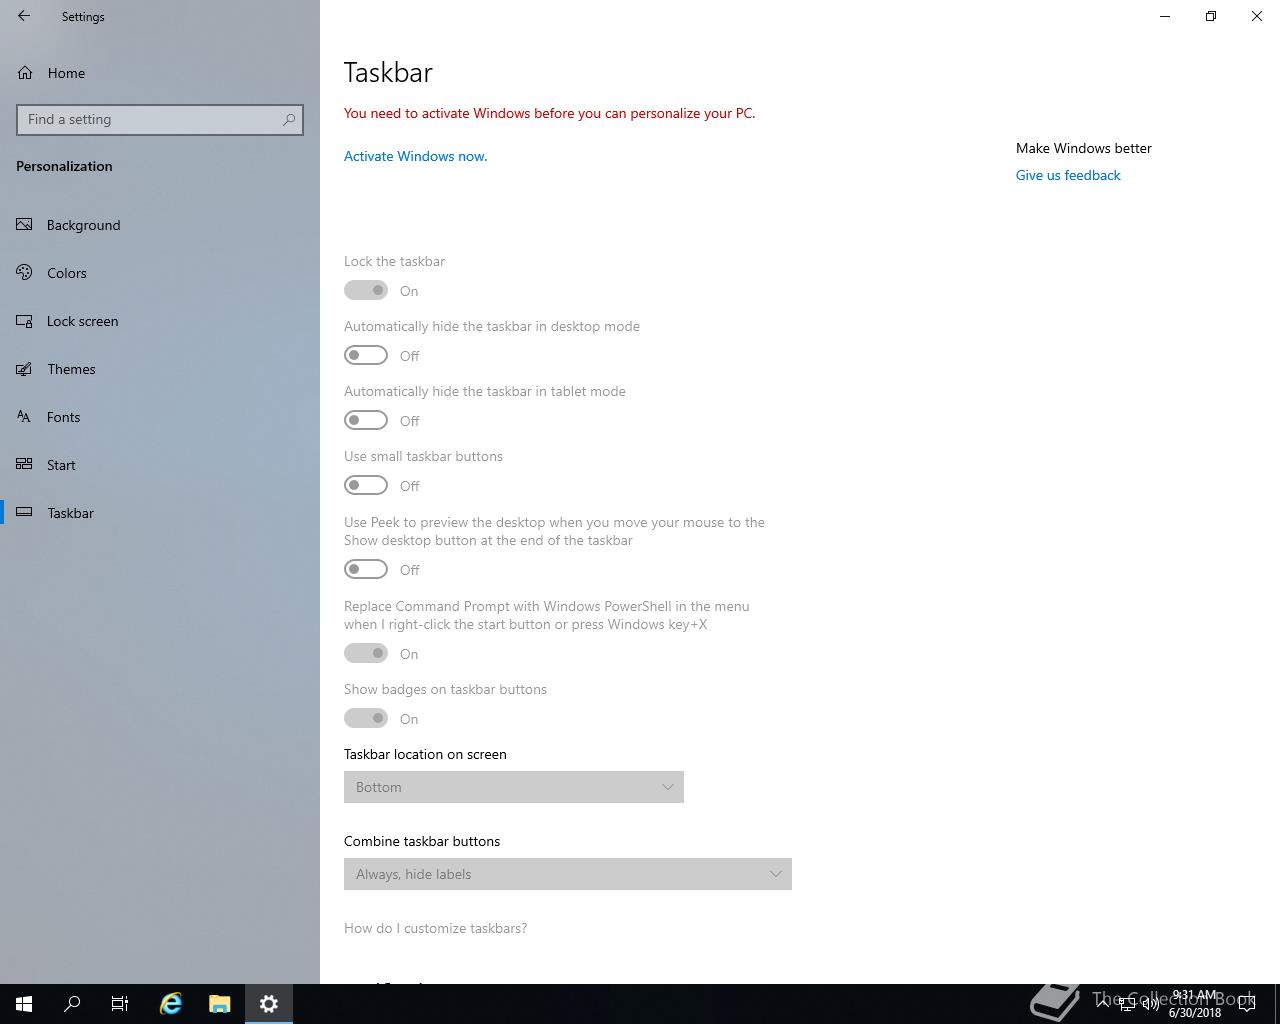Click the Make Windows better text
Viewport: 1280px width, 1024px height.
click(x=1084, y=148)
